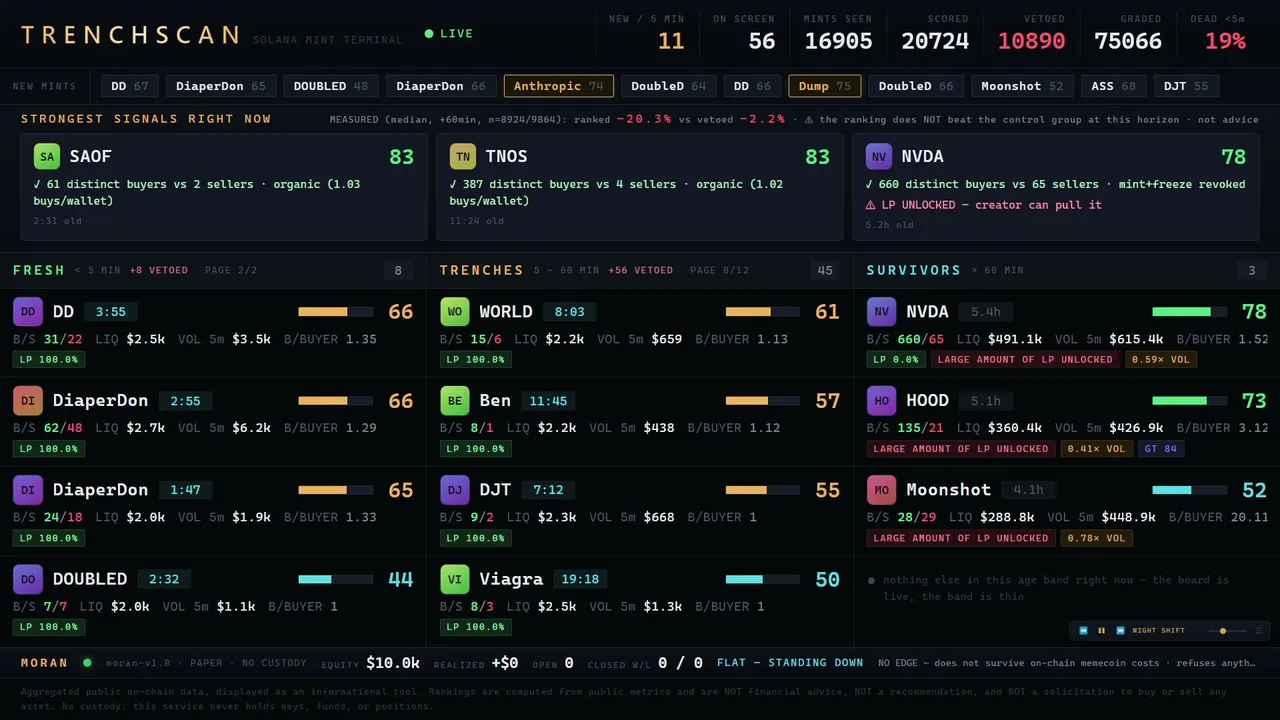The image size is (1280, 720).
Task: Click the 0.41× VOL tag on HOOD
Action: coord(1096,449)
